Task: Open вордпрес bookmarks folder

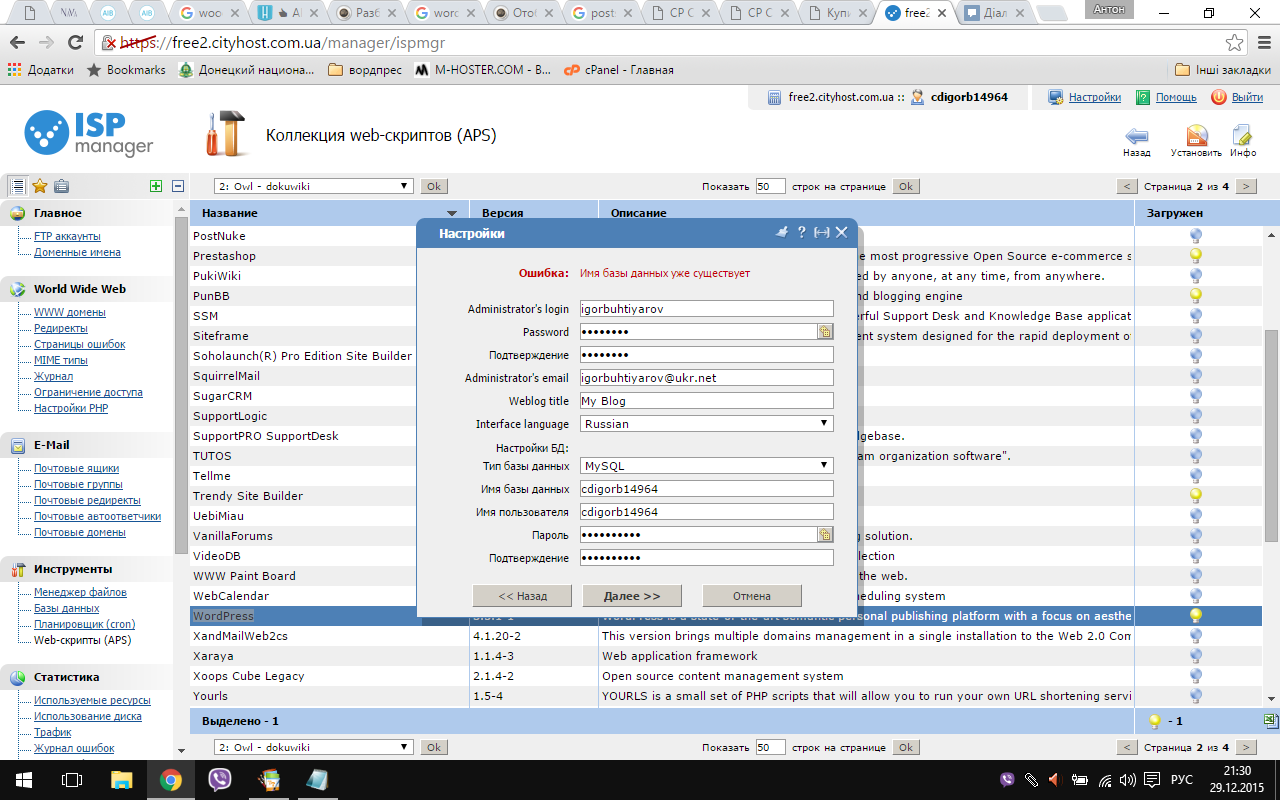Action: [x=365, y=70]
